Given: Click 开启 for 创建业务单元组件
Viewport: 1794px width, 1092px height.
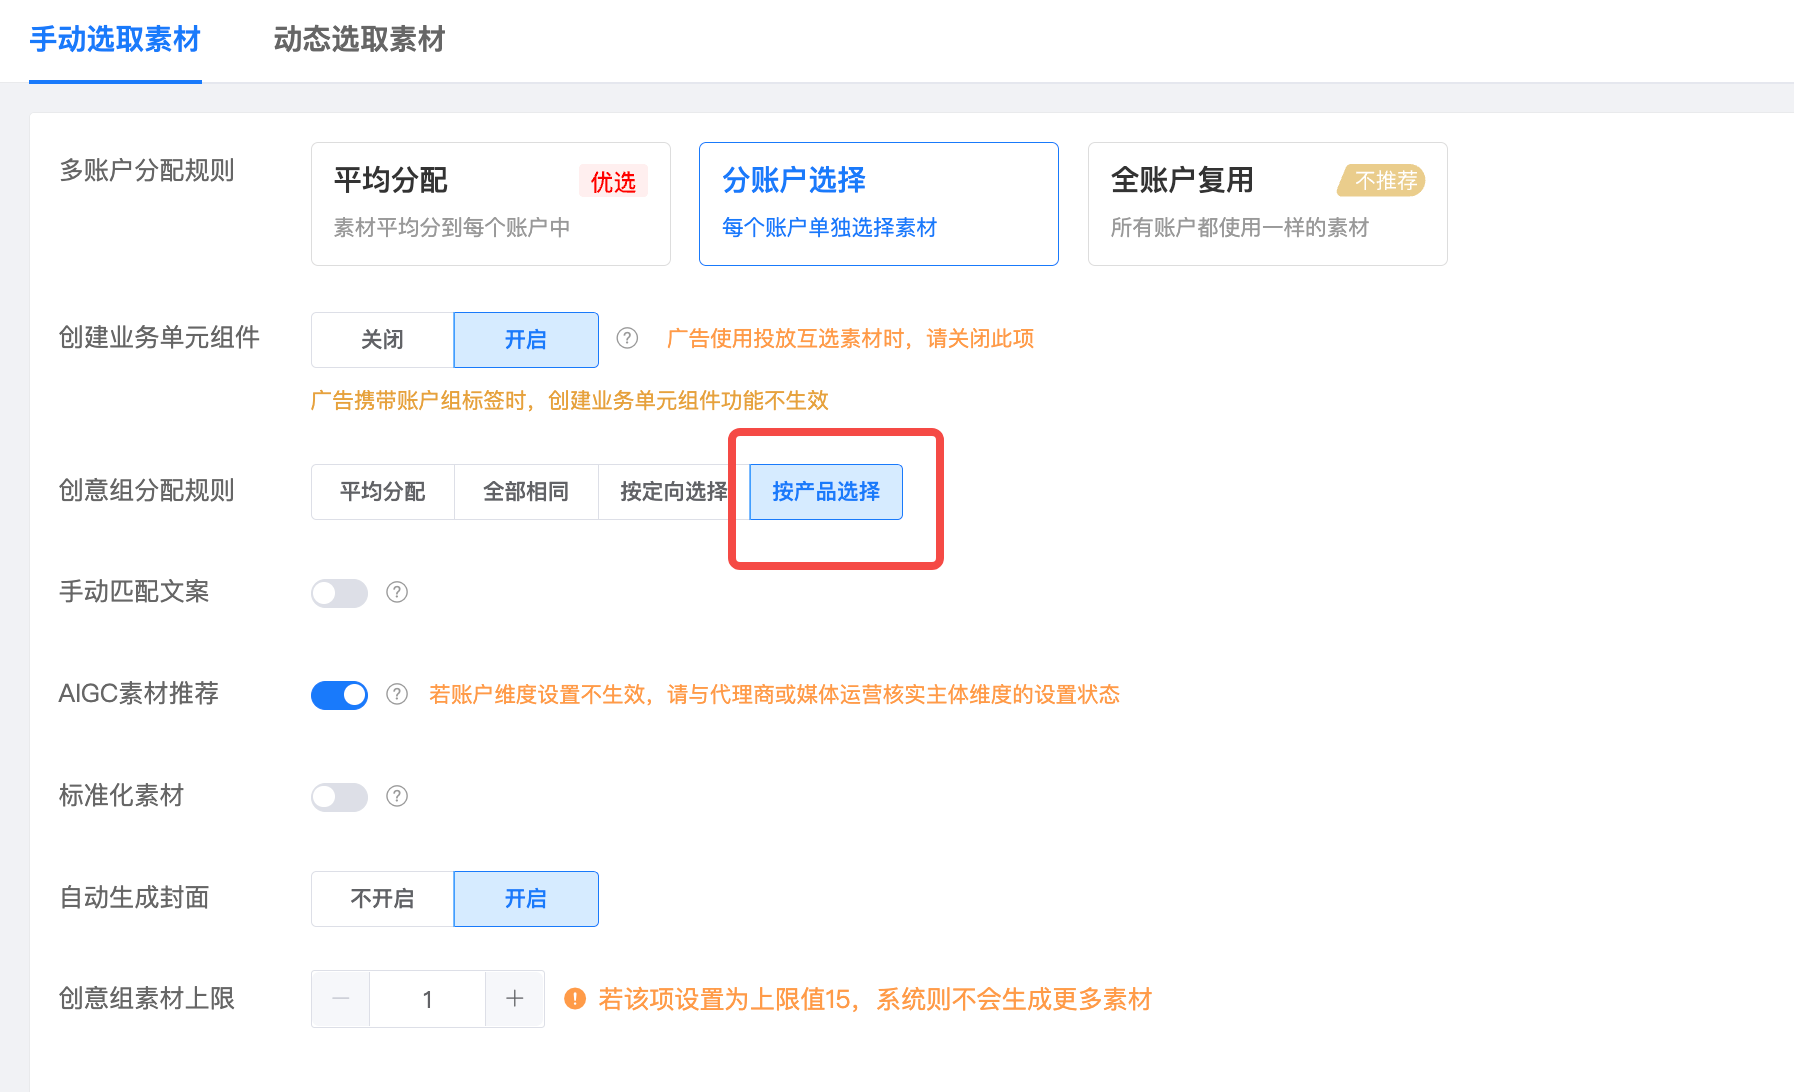Looking at the screenshot, I should 526,340.
